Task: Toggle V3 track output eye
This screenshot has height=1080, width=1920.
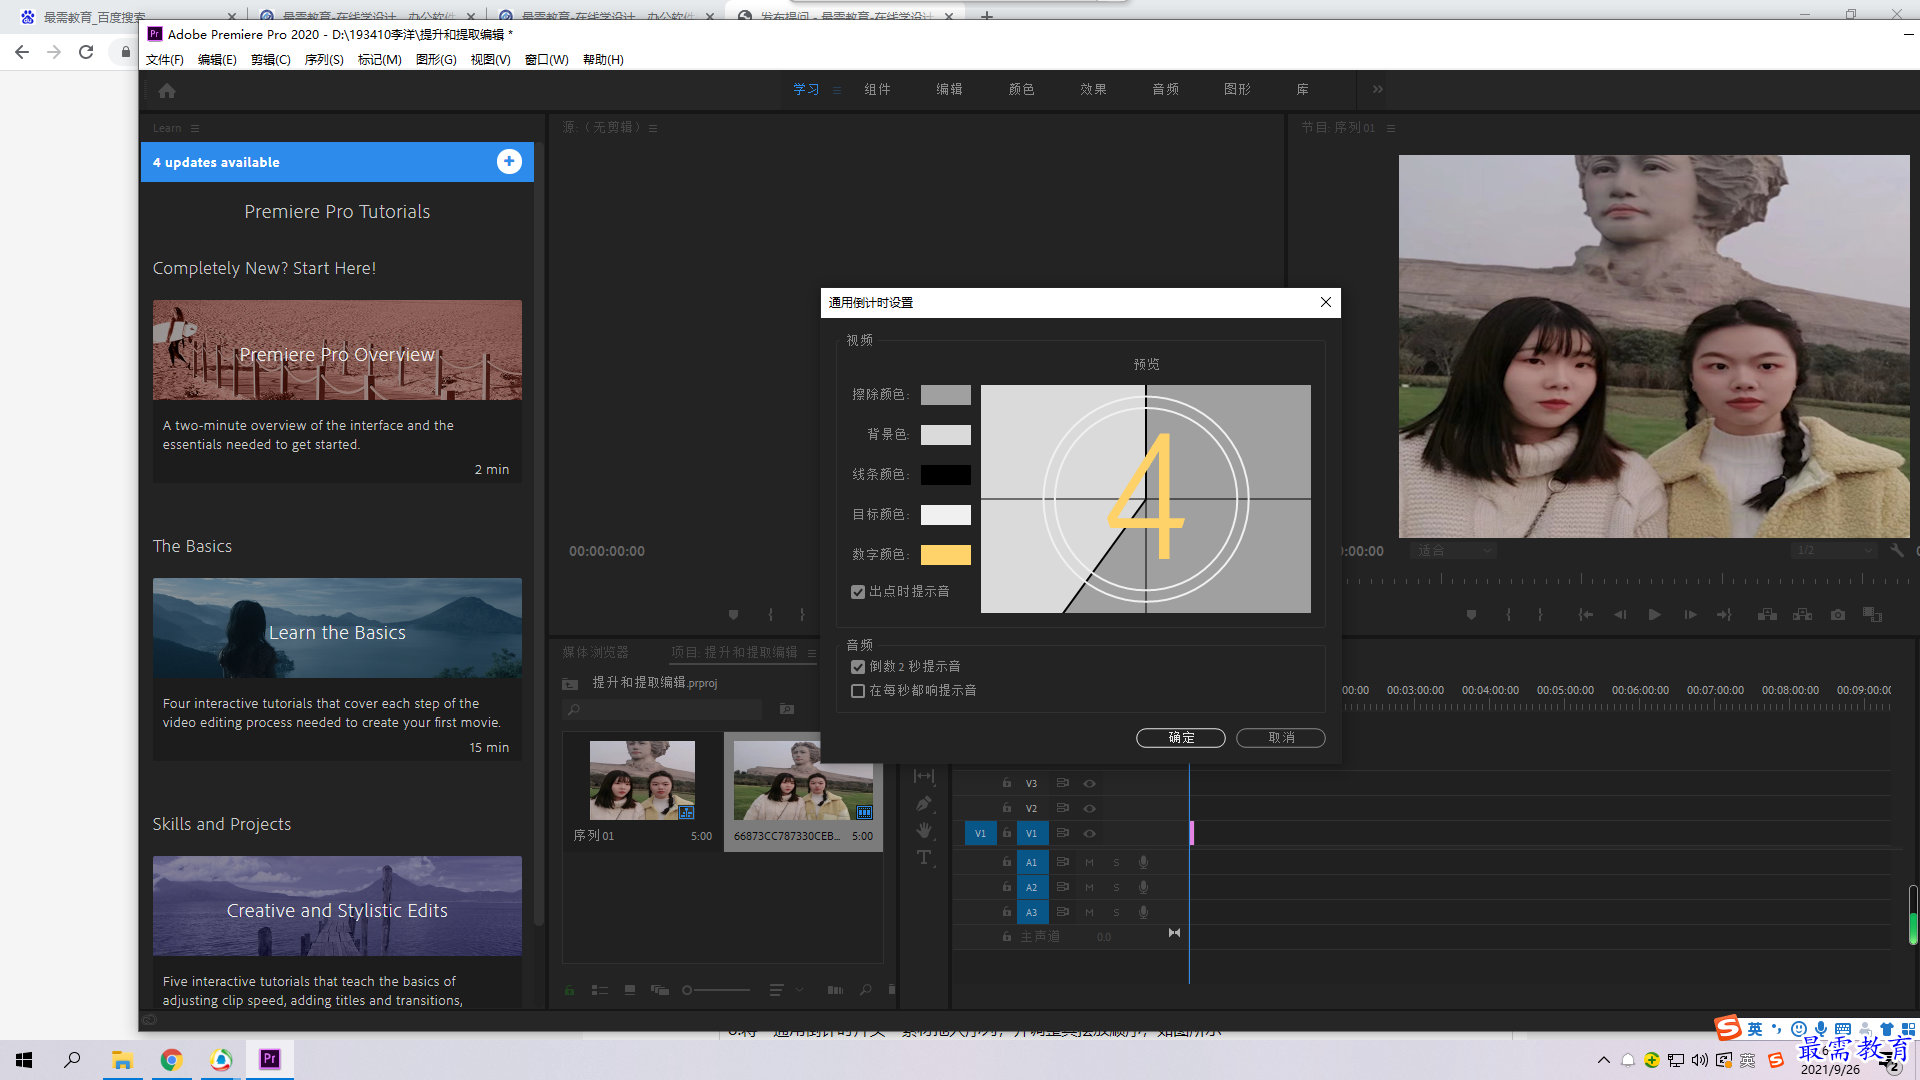Action: pyautogui.click(x=1089, y=784)
